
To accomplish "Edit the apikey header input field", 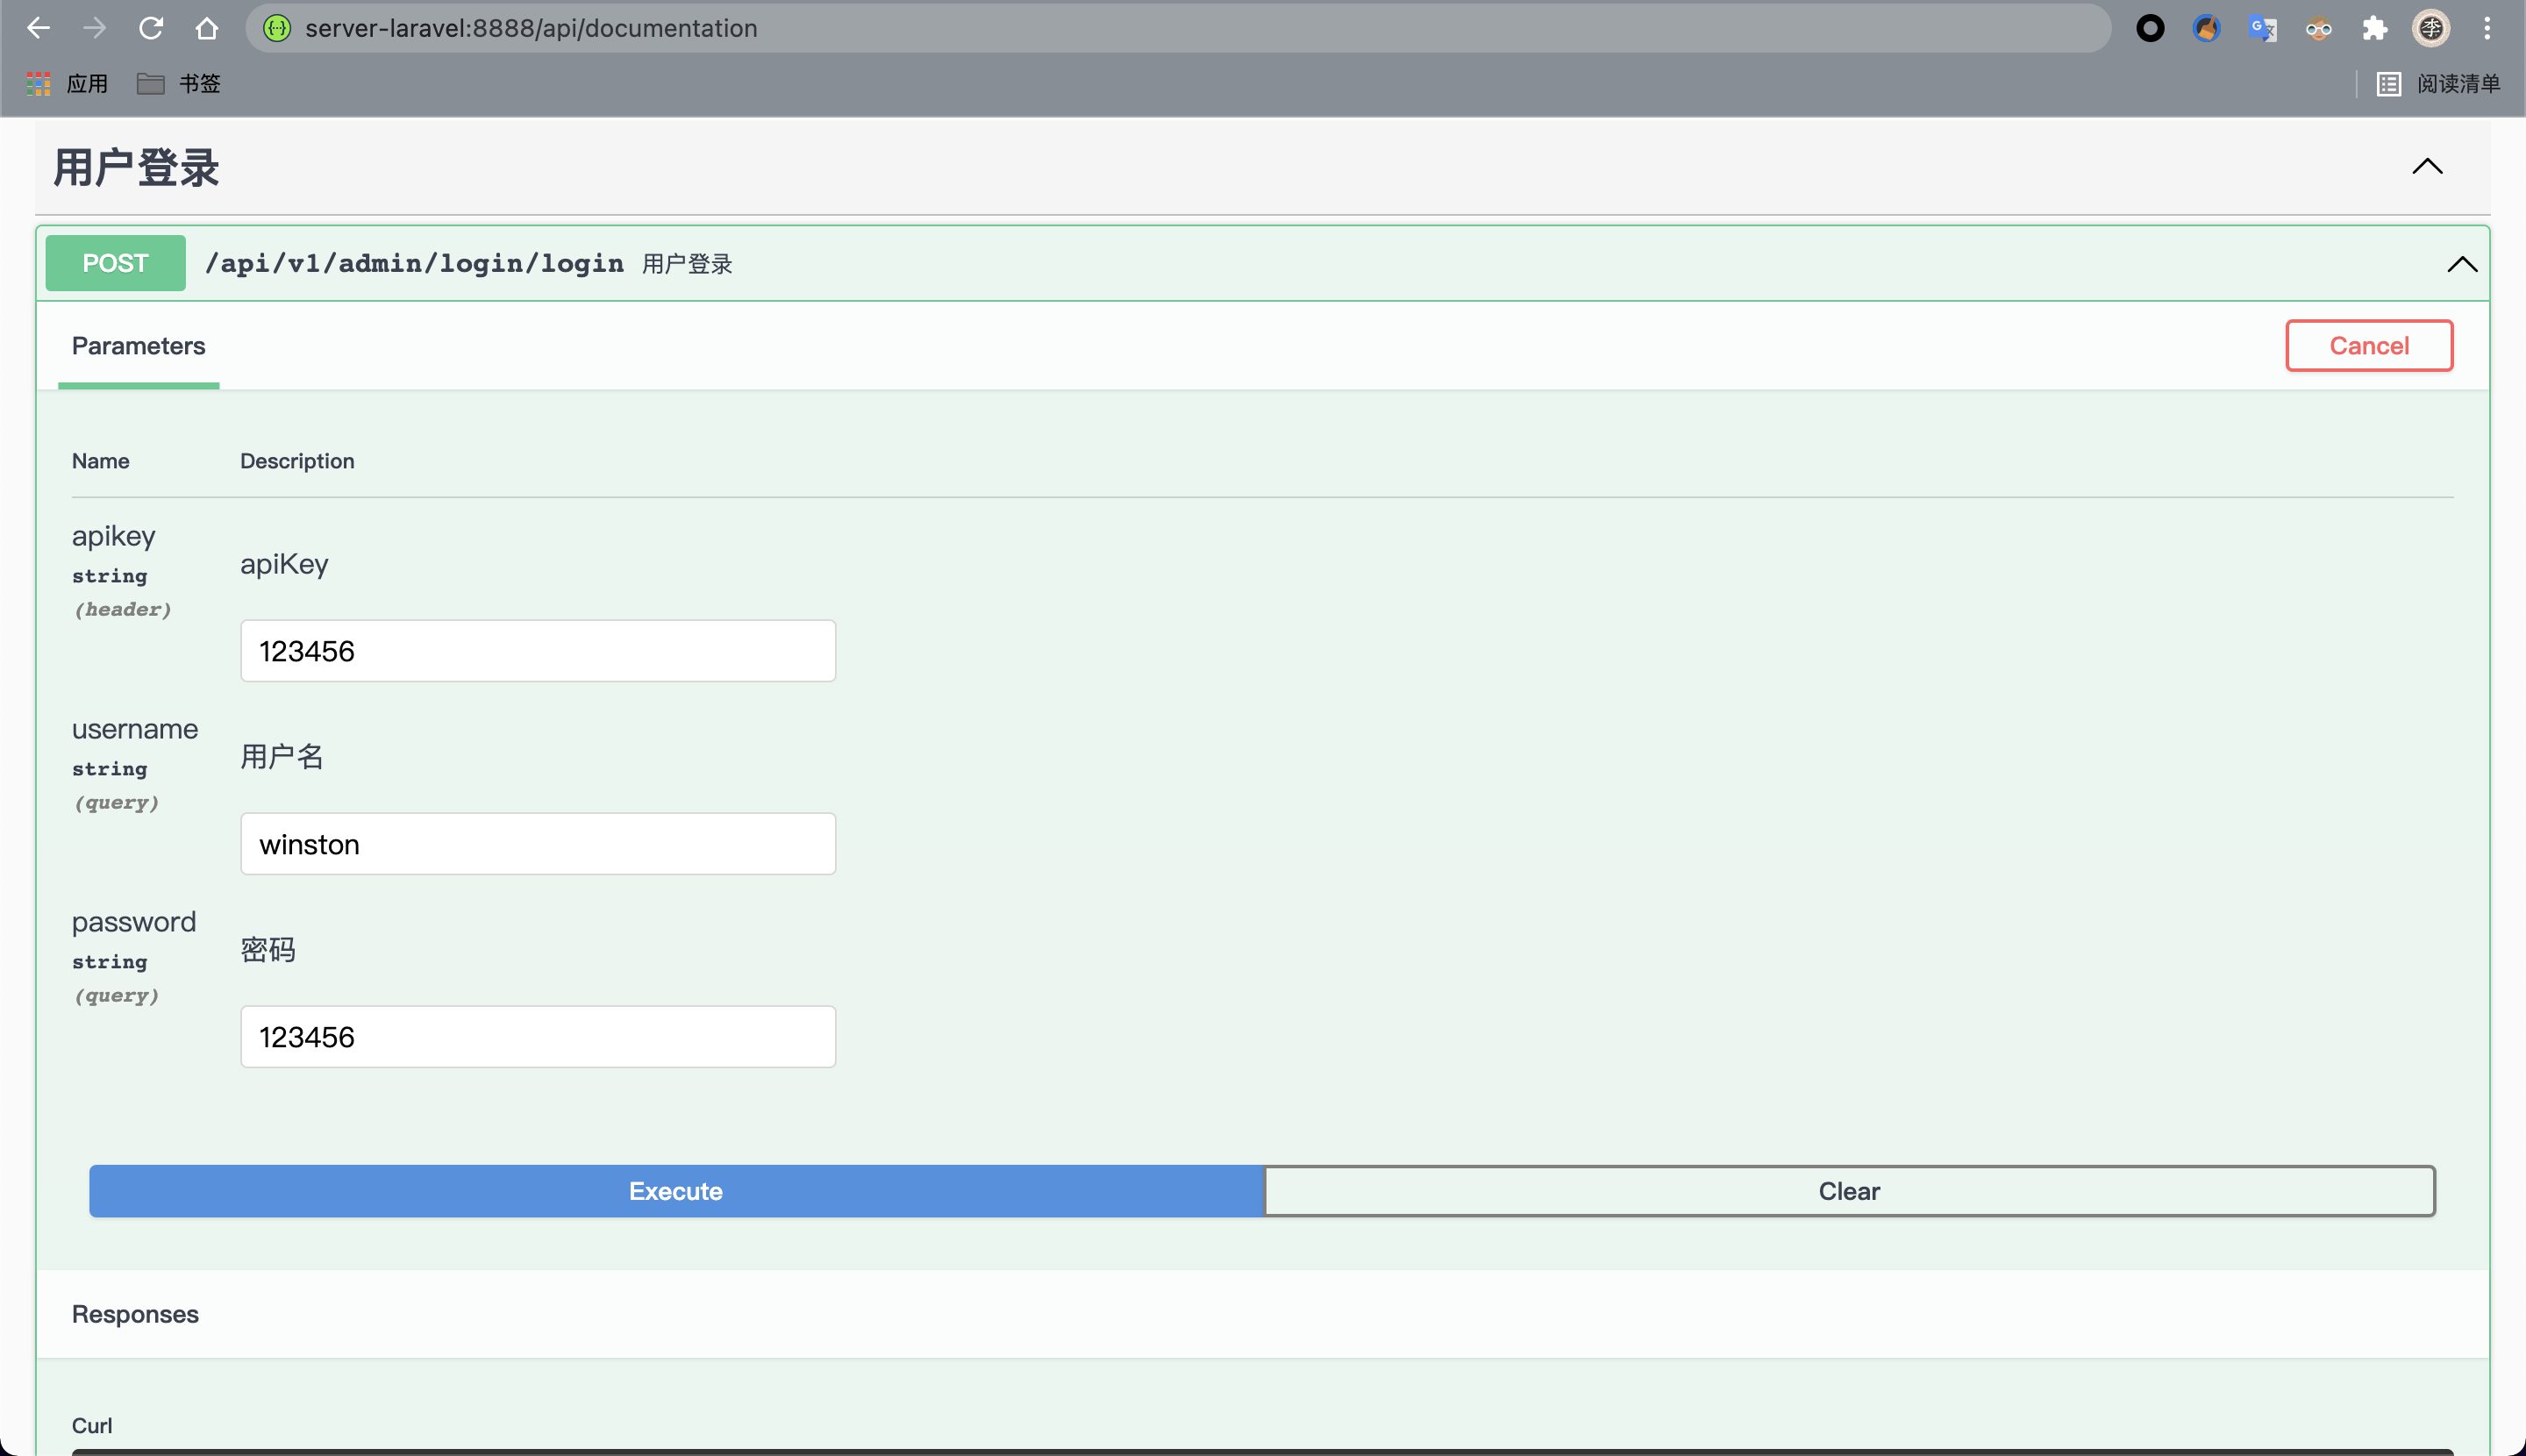I will click(x=538, y=651).
